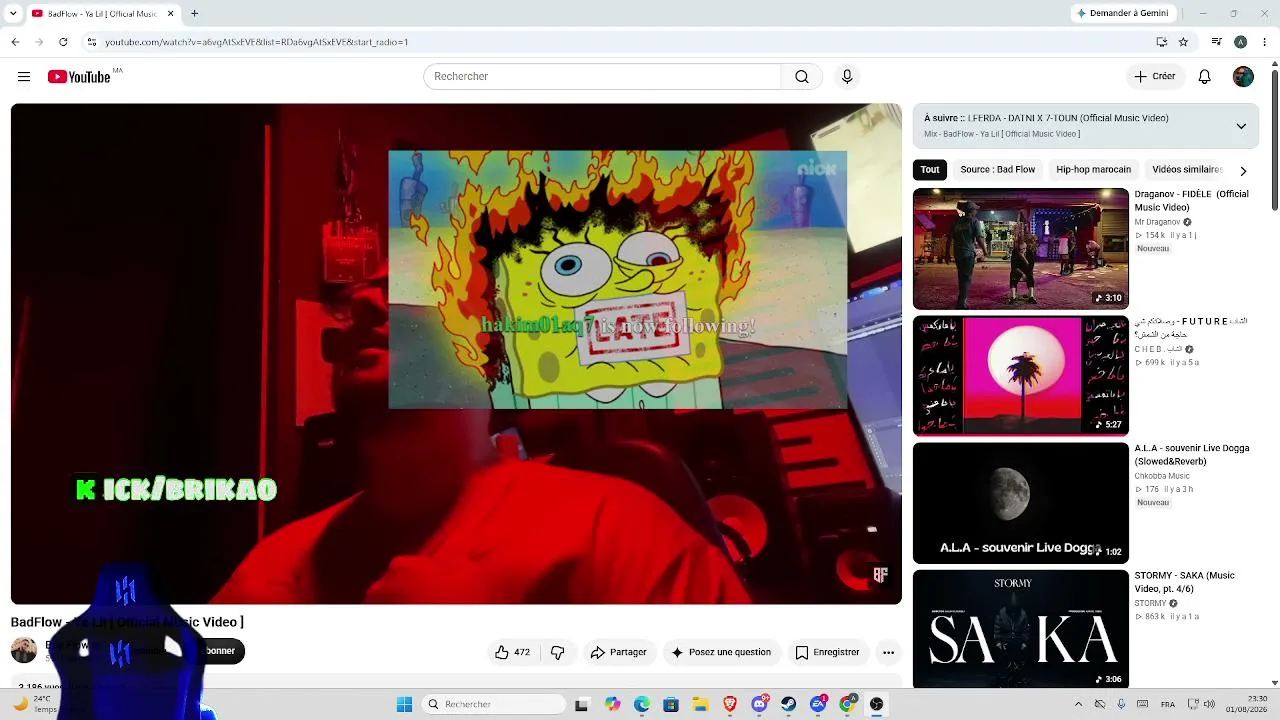Select the "Source : Bad Flow" chip

tap(998, 170)
